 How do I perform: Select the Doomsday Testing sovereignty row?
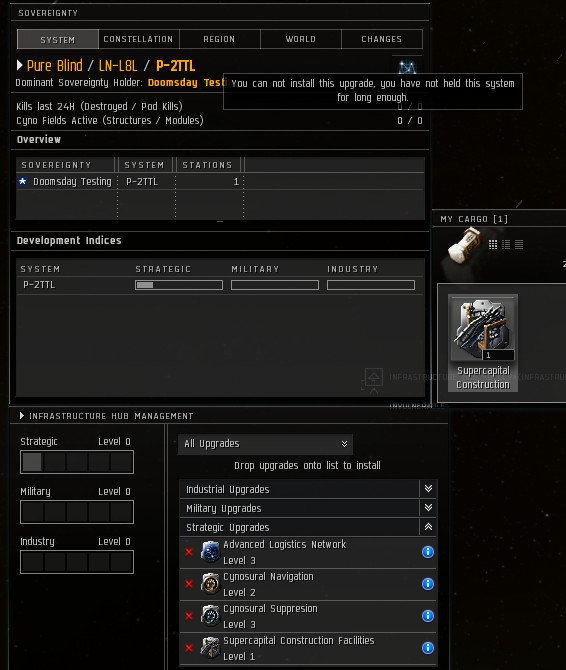(x=220, y=182)
